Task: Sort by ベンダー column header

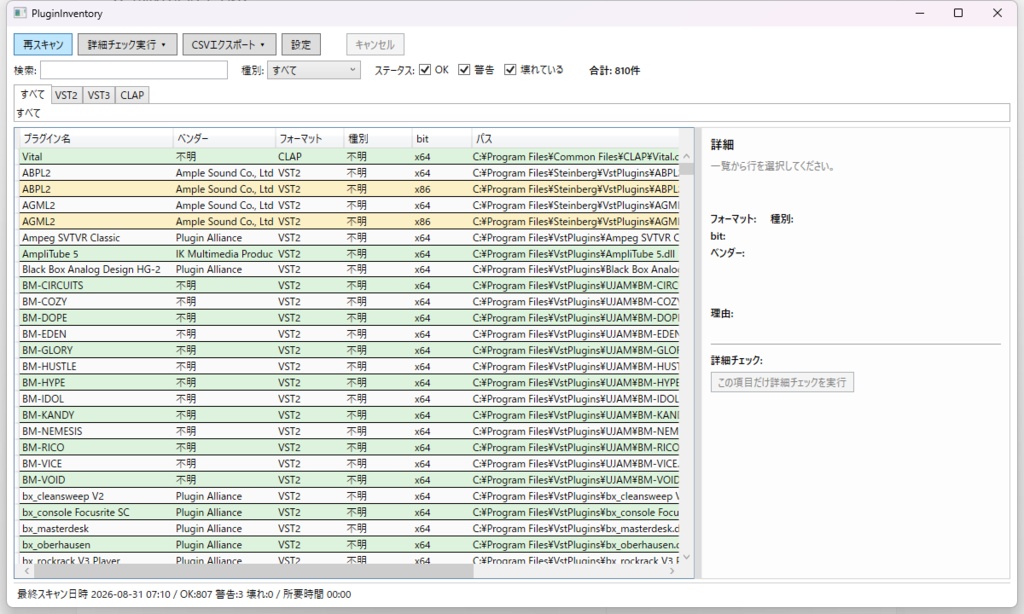Action: [224, 138]
